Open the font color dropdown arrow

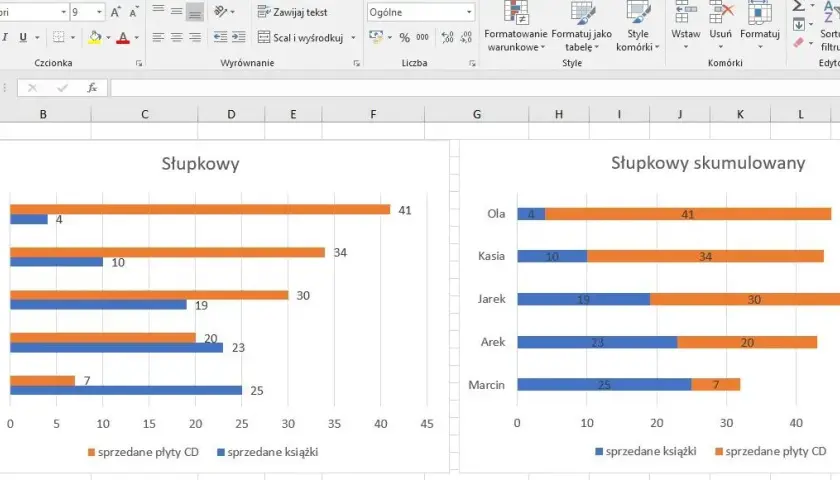coord(137,38)
